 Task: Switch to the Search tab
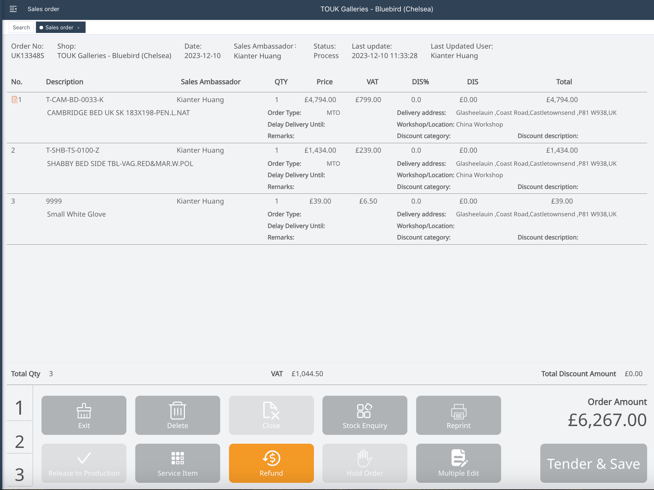point(21,28)
